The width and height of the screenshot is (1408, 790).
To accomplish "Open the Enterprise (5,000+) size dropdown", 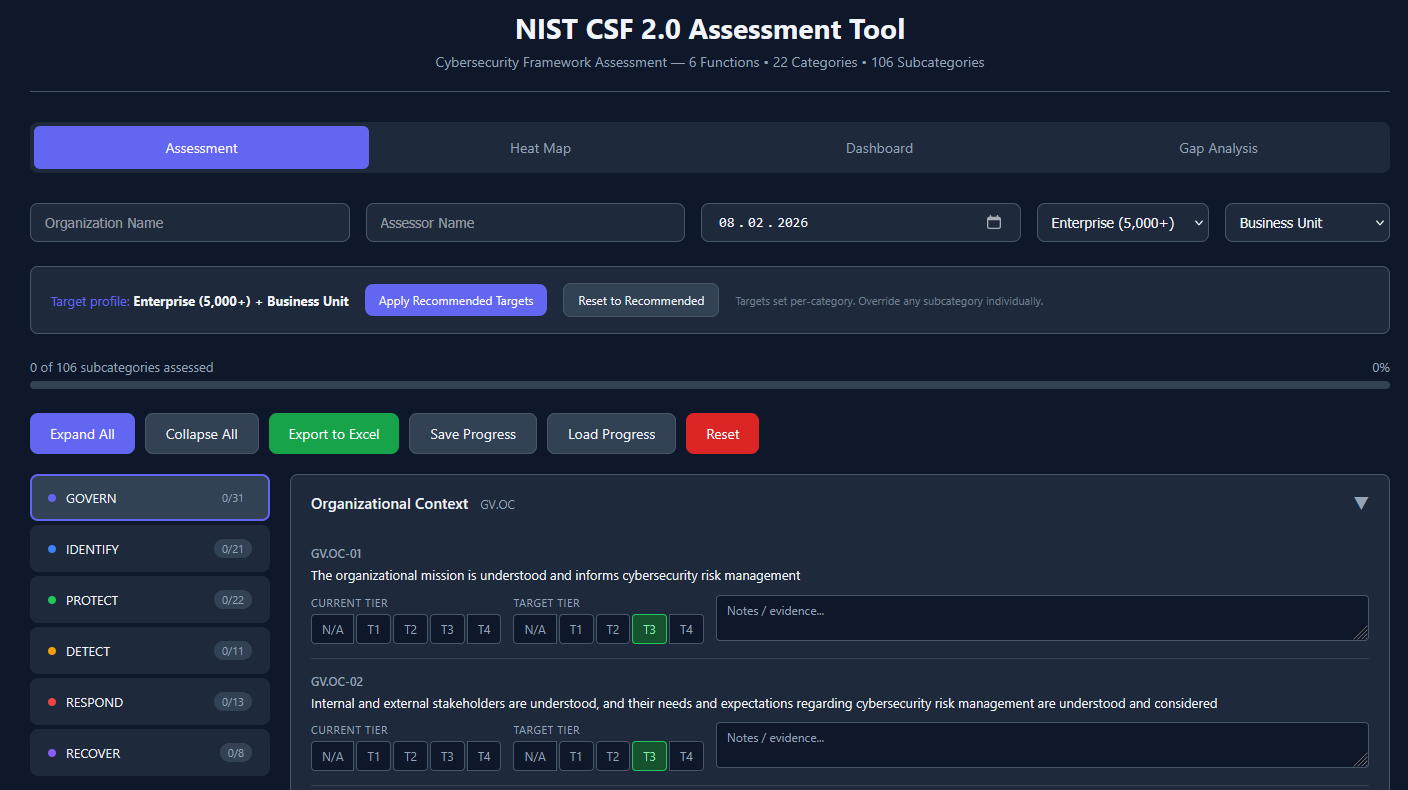I will click(x=1123, y=223).
